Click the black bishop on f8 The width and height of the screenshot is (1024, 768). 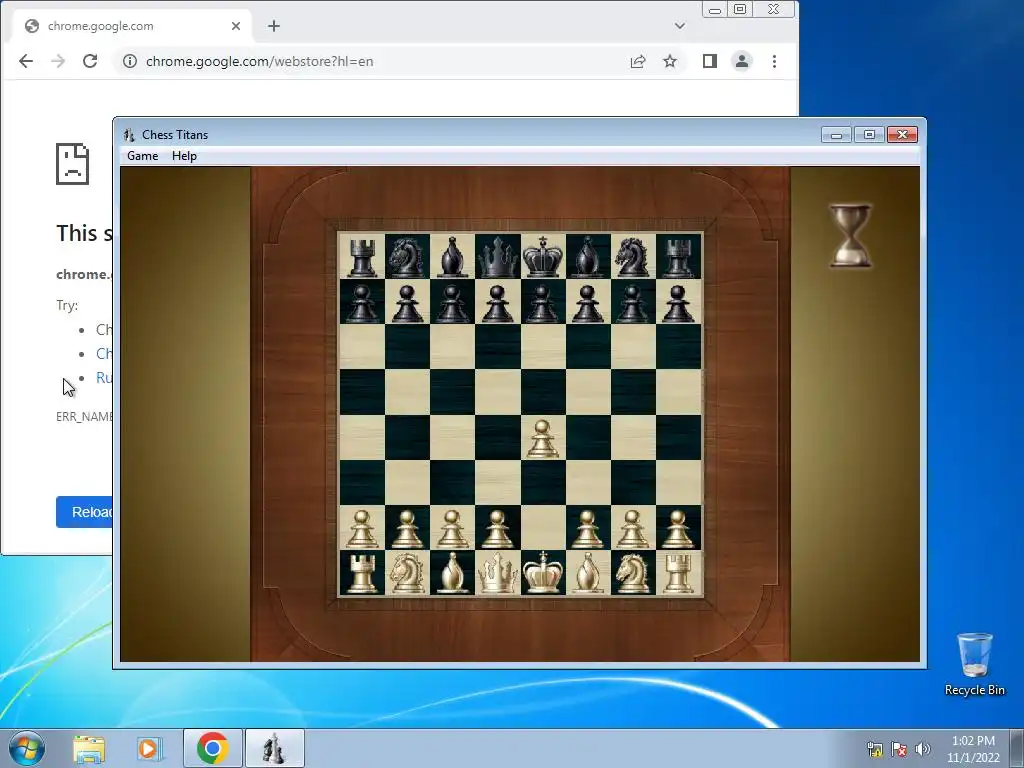point(588,257)
